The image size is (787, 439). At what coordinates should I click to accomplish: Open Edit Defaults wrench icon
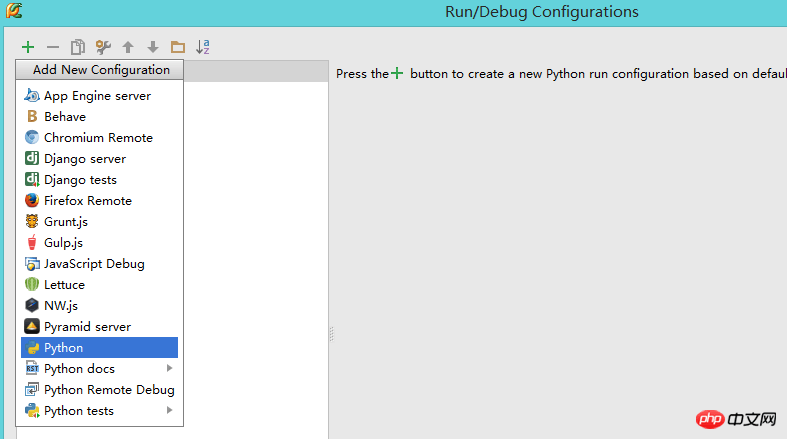(103, 47)
